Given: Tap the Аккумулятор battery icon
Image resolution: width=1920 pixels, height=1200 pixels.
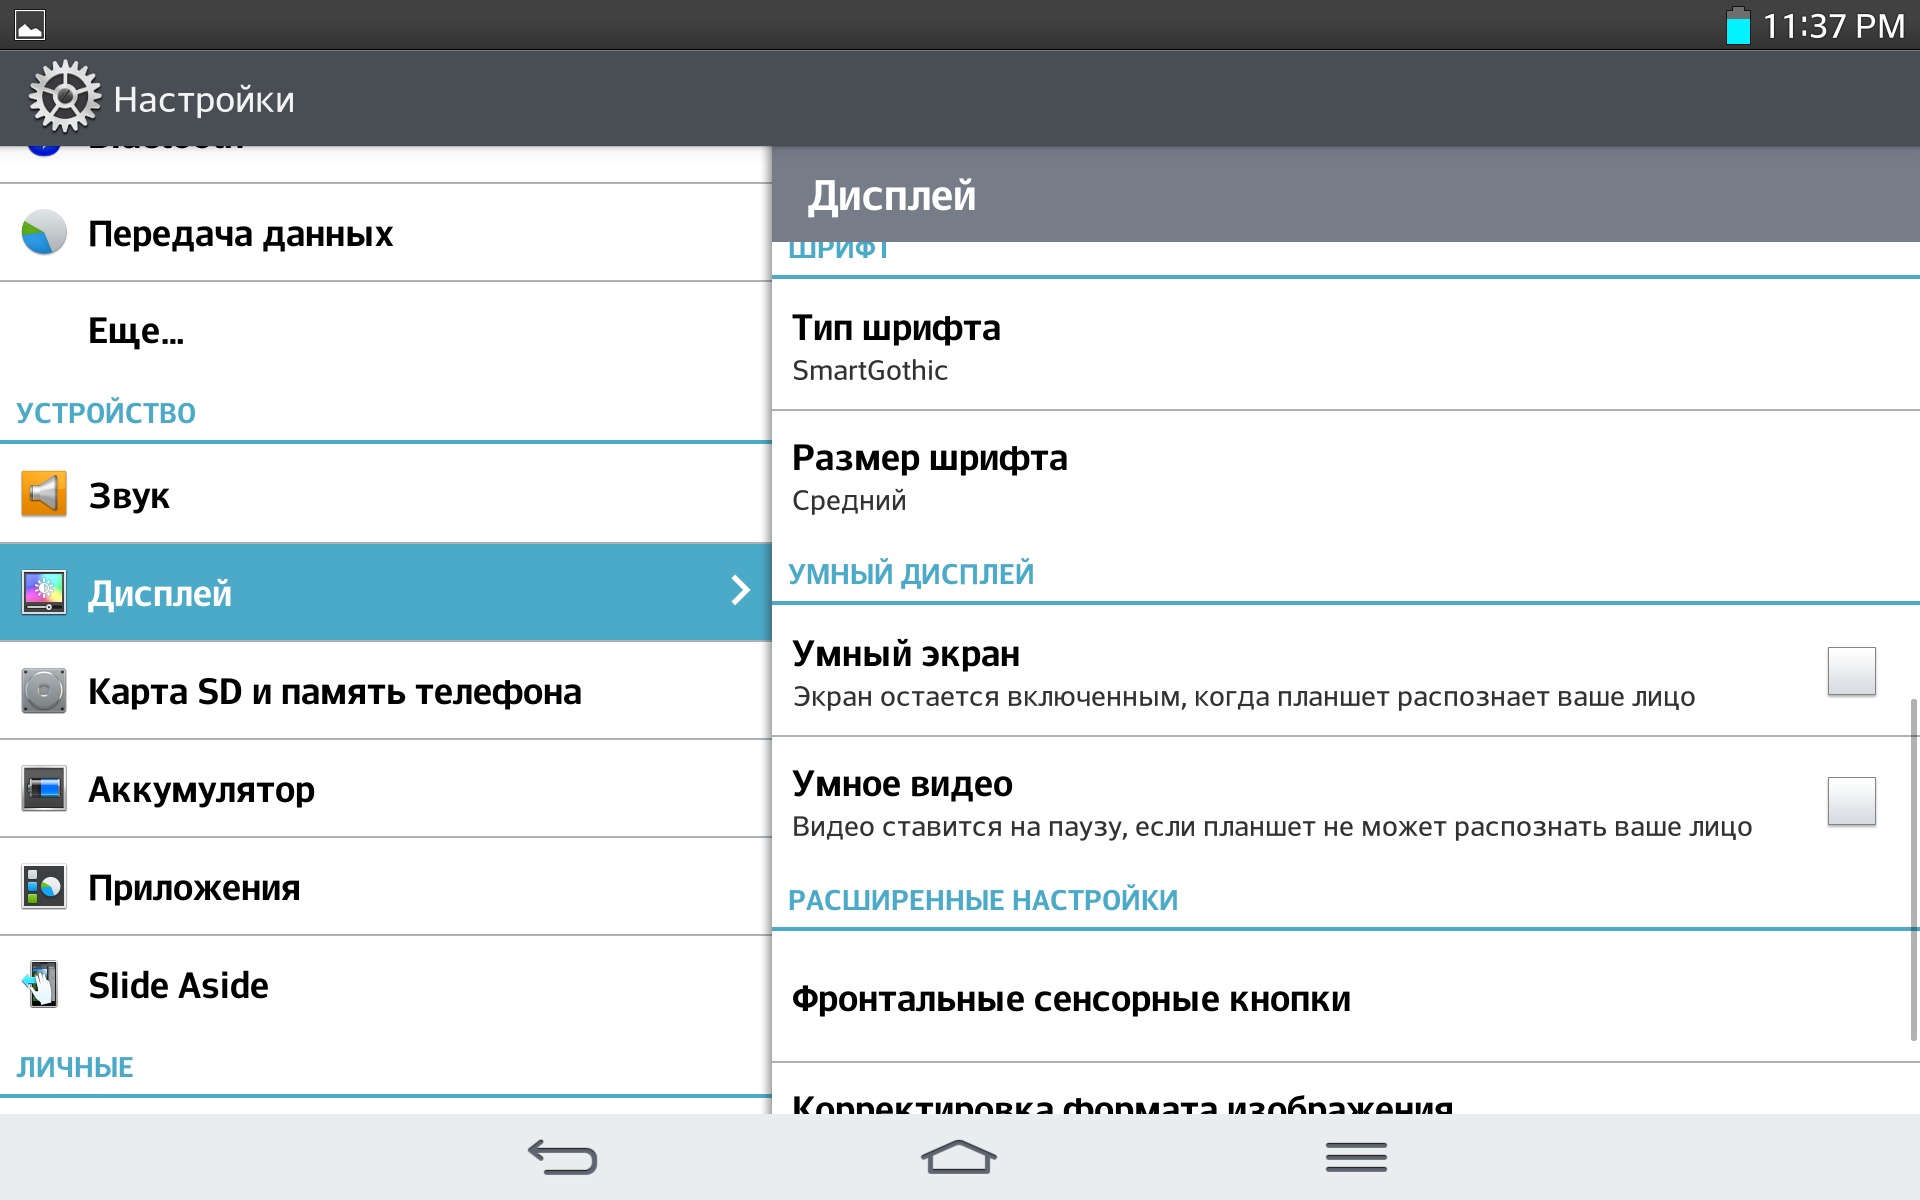Looking at the screenshot, I should 44,789.
